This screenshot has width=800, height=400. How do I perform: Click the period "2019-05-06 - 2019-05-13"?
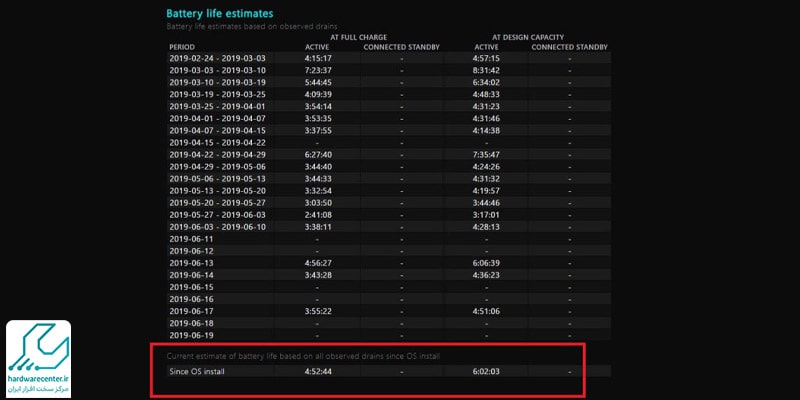pos(217,179)
